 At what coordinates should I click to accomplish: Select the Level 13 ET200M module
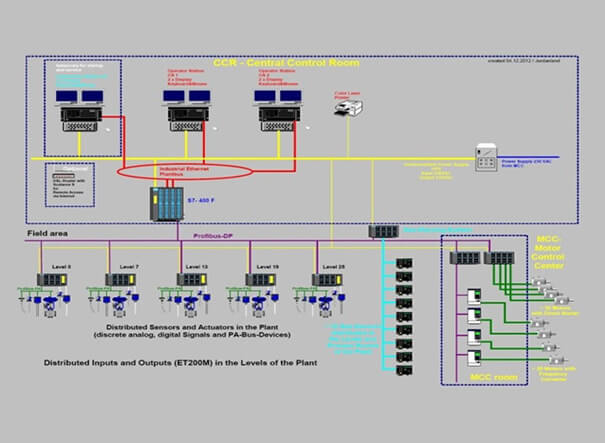(x=192, y=279)
